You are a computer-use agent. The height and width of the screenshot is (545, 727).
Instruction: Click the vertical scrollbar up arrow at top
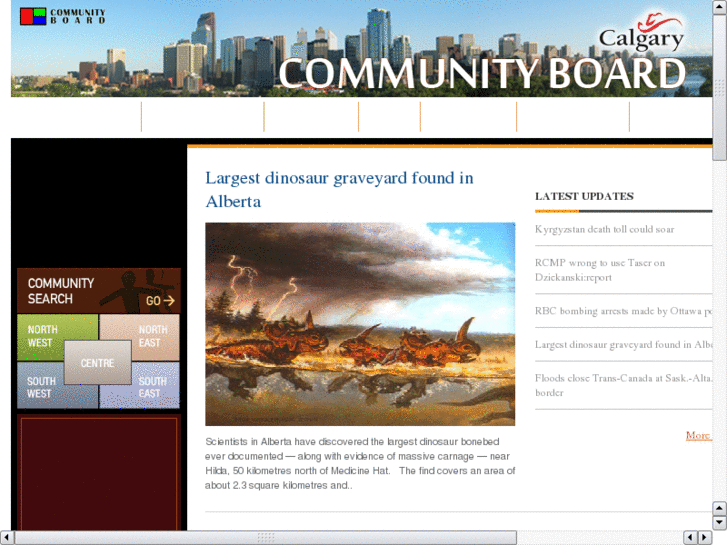720,6
